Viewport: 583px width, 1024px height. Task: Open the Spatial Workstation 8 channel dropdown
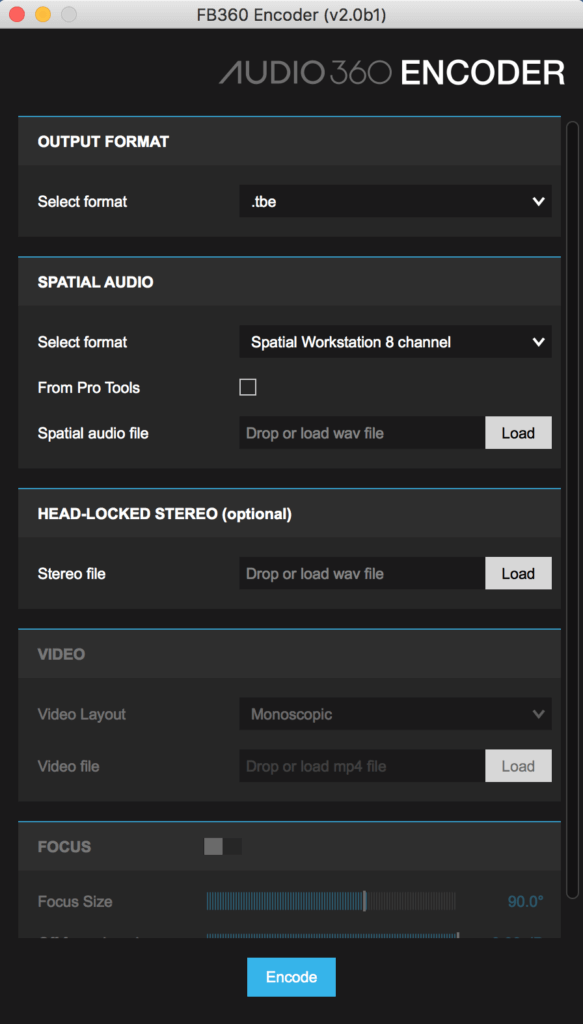(395, 342)
